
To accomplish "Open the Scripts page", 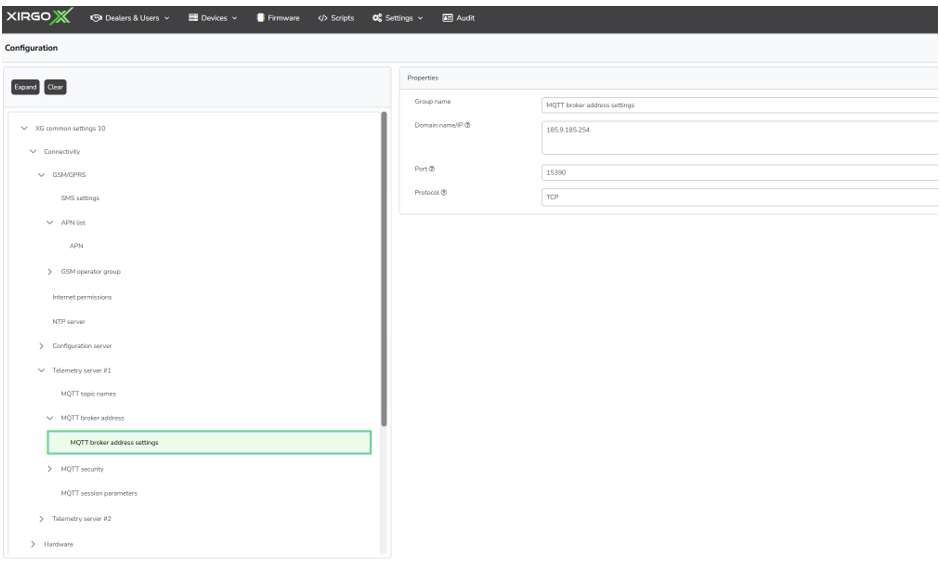I will (x=335, y=17).
